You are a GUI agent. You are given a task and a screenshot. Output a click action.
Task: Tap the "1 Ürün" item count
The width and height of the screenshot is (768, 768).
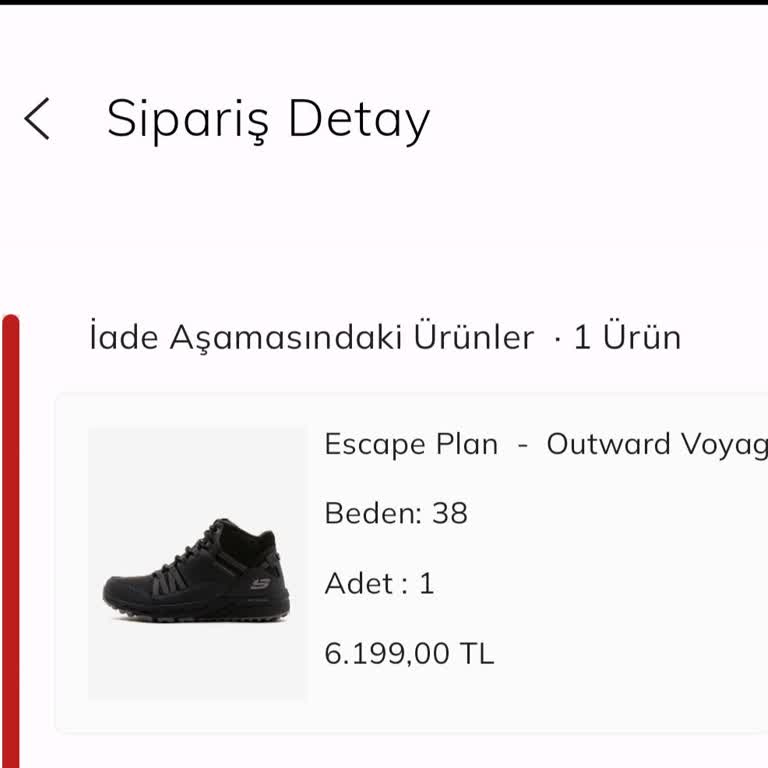627,337
